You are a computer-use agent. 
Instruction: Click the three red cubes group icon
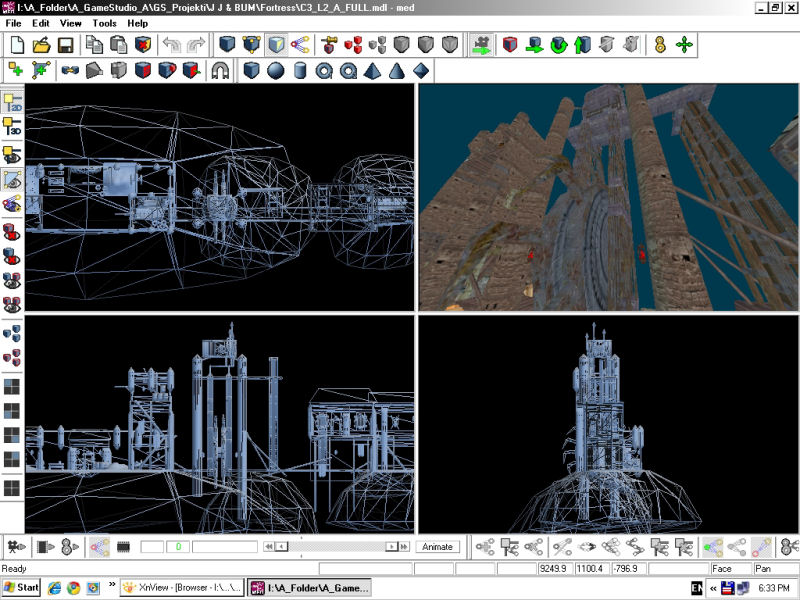point(353,45)
